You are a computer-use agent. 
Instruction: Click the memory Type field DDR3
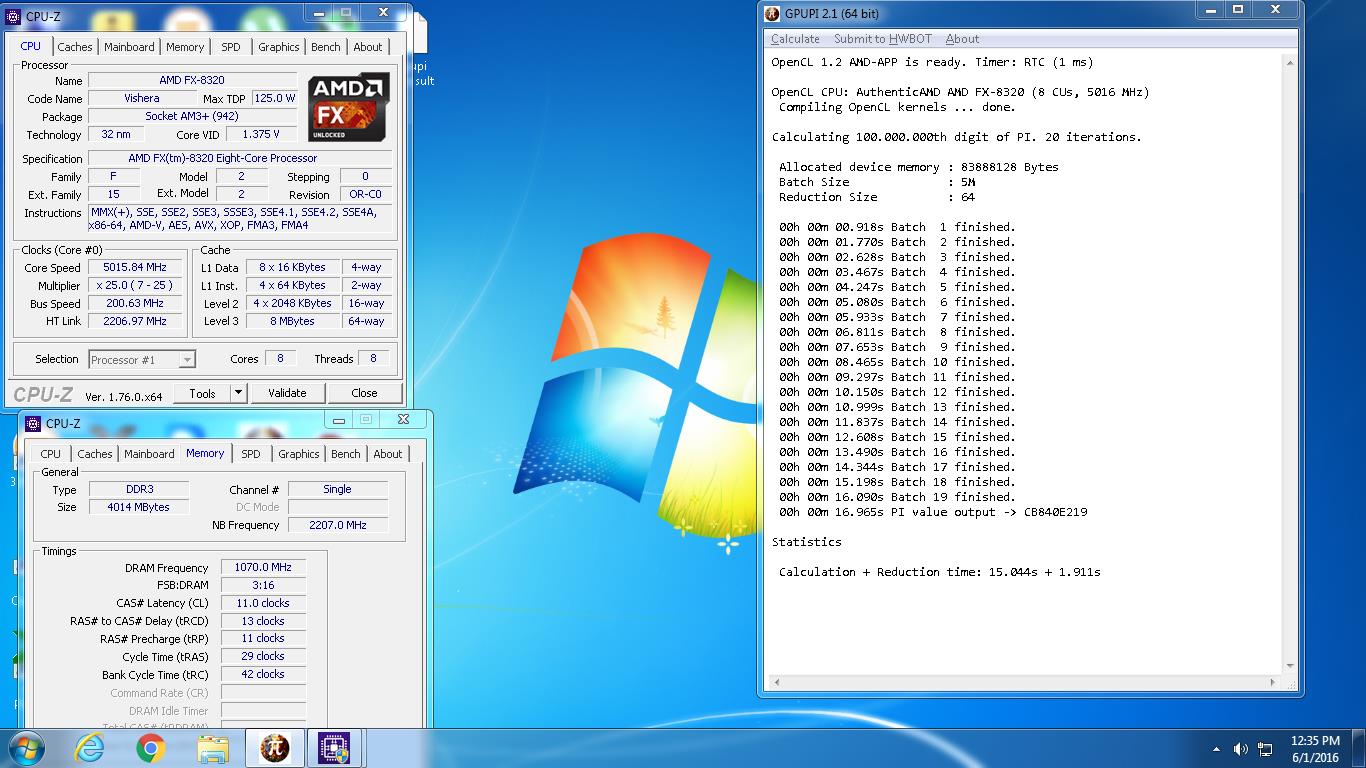(x=138, y=490)
